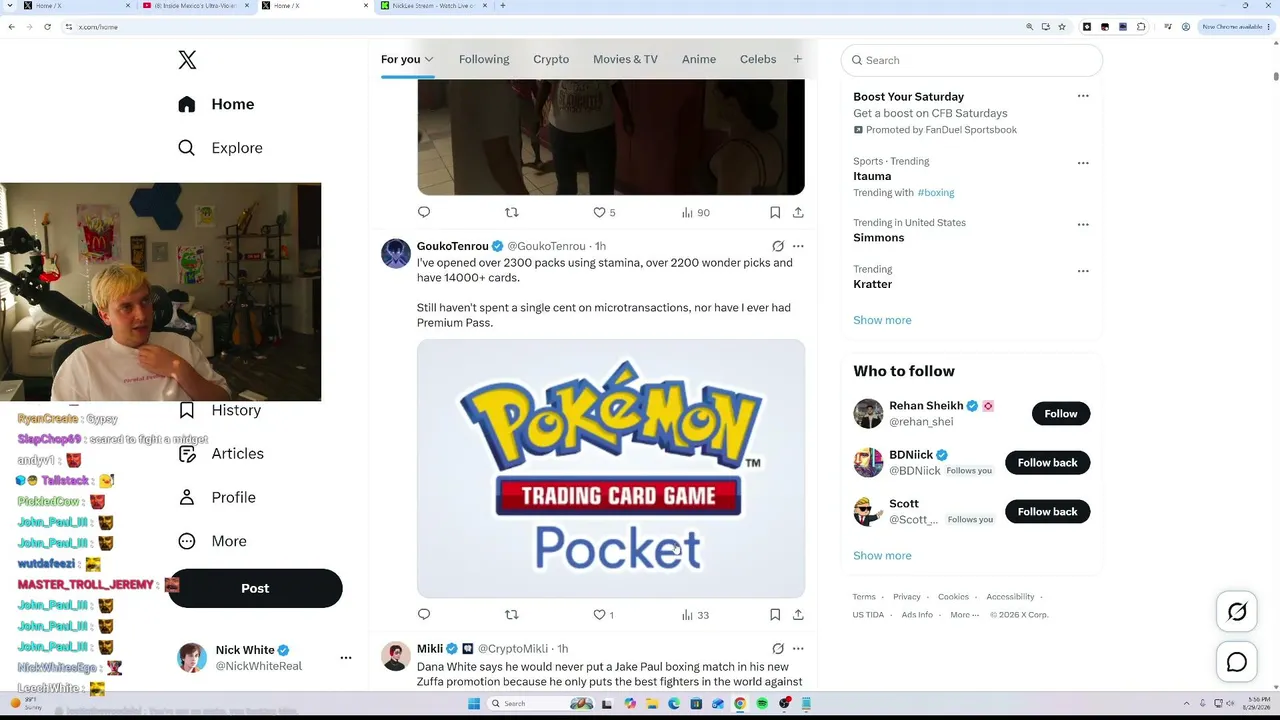View stats for GoukoTenrou's post showing 33
The width and height of the screenshot is (1280, 720).
695,615
